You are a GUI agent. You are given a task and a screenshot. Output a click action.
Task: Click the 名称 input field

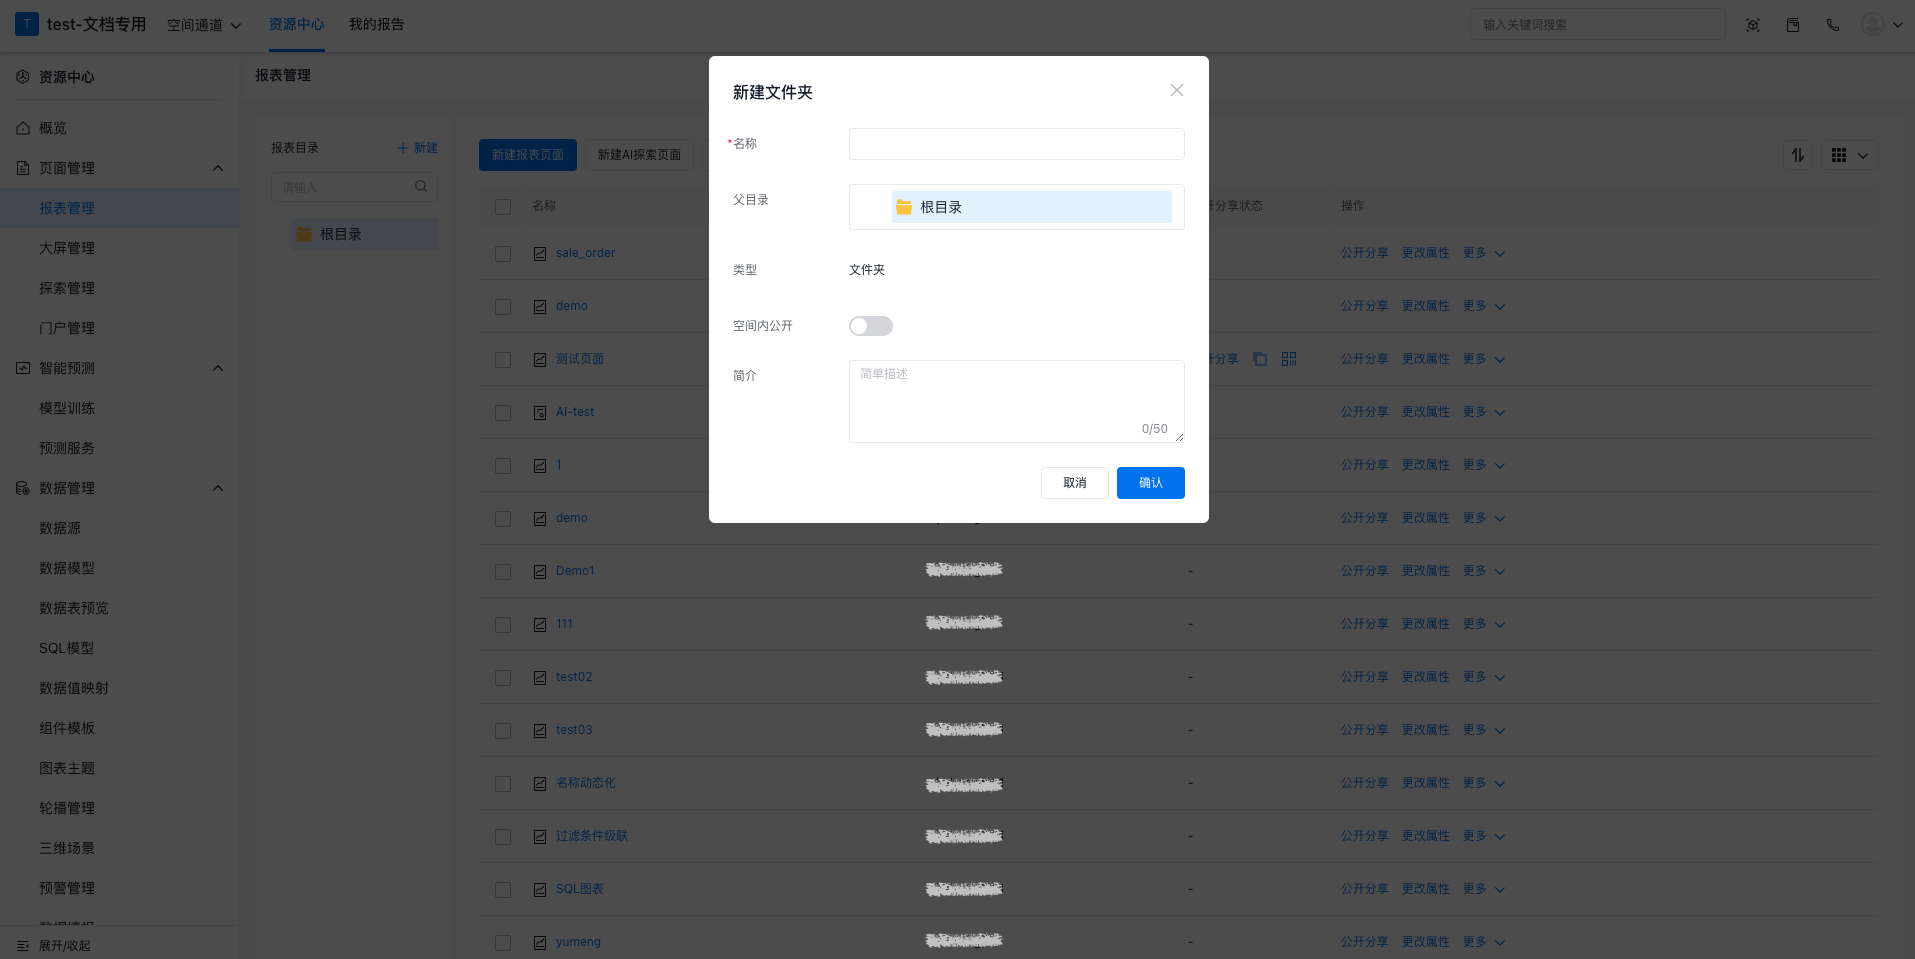point(1016,144)
